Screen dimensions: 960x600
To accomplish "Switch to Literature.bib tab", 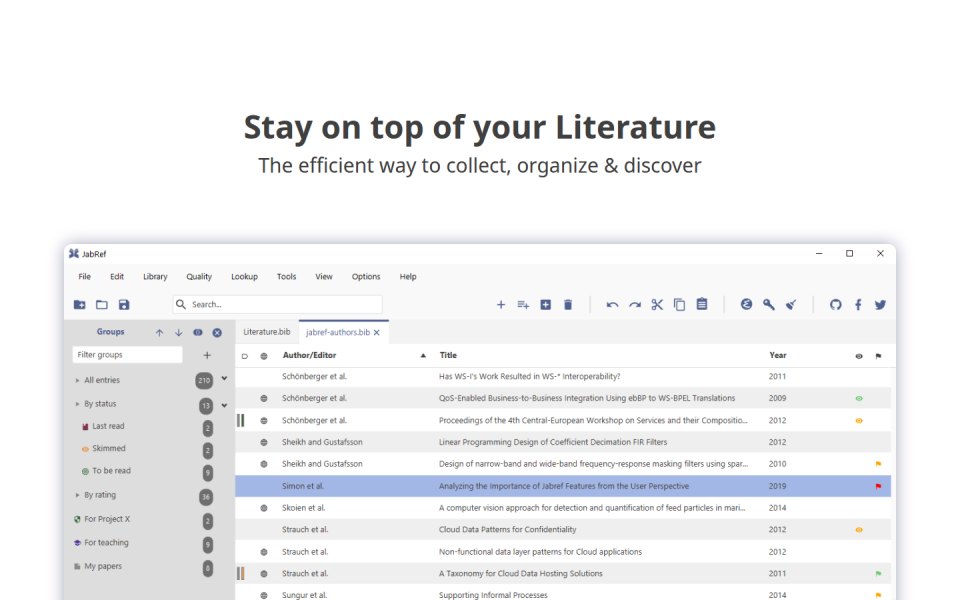I will pos(267,332).
